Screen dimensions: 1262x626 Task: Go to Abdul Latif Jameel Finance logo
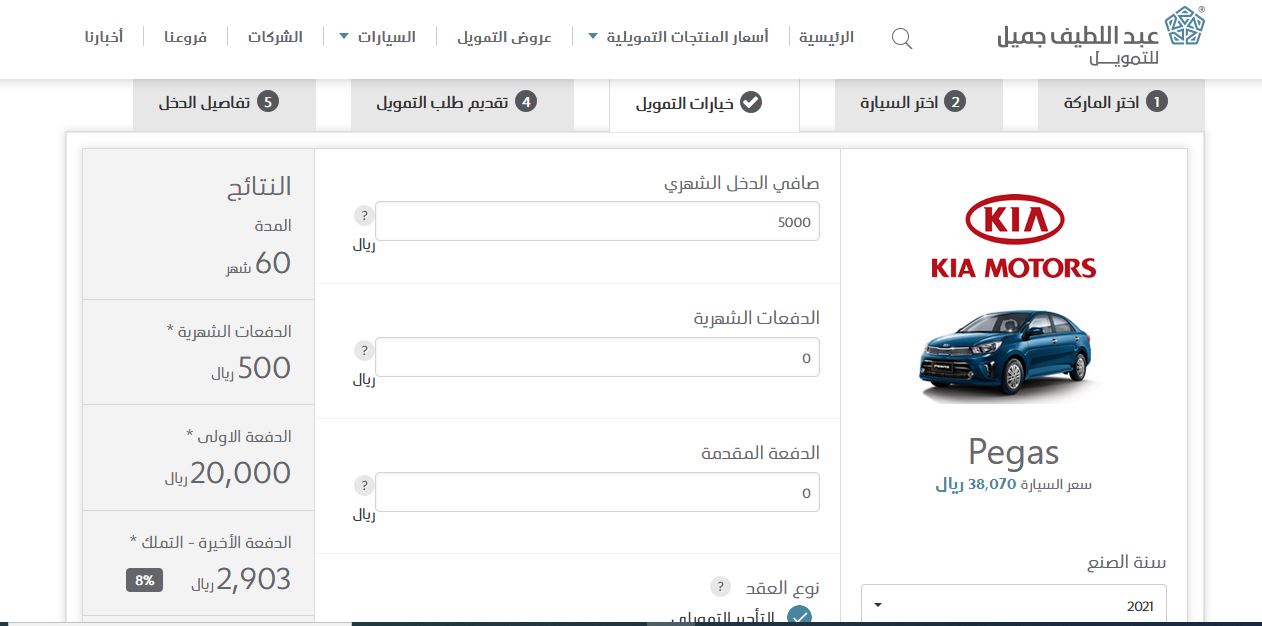pos(1102,37)
